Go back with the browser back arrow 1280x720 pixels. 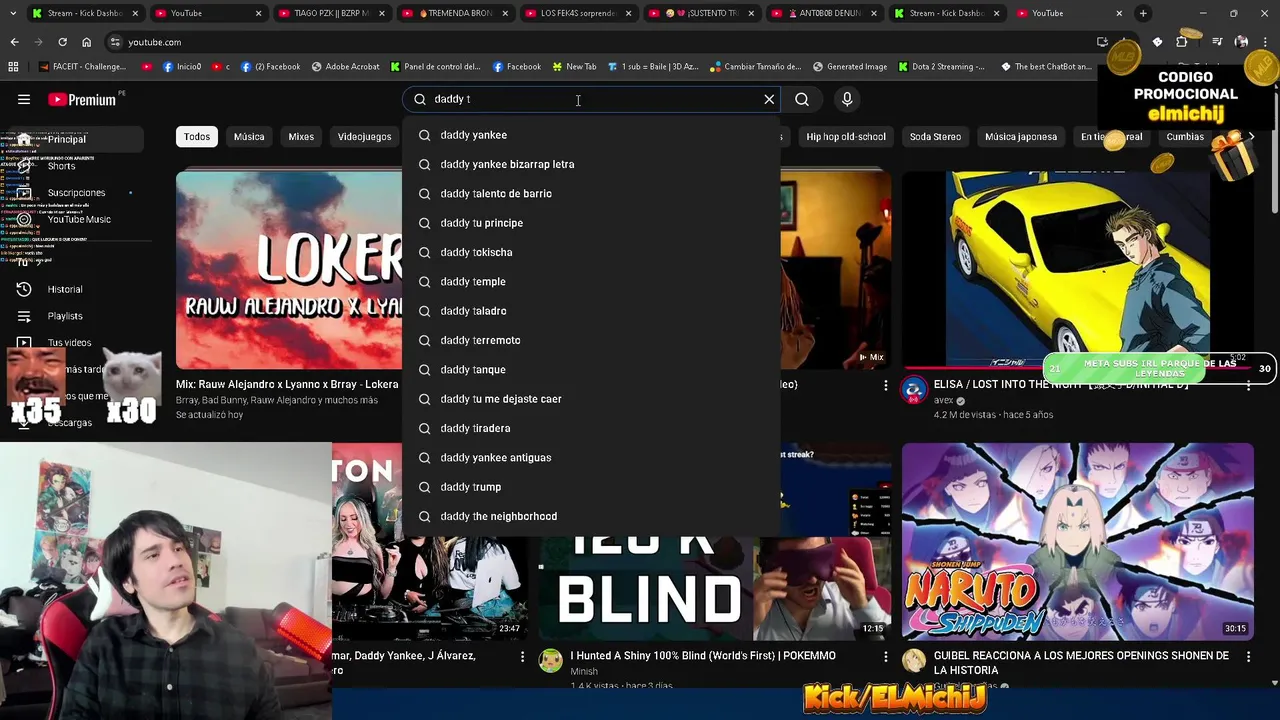(x=14, y=42)
